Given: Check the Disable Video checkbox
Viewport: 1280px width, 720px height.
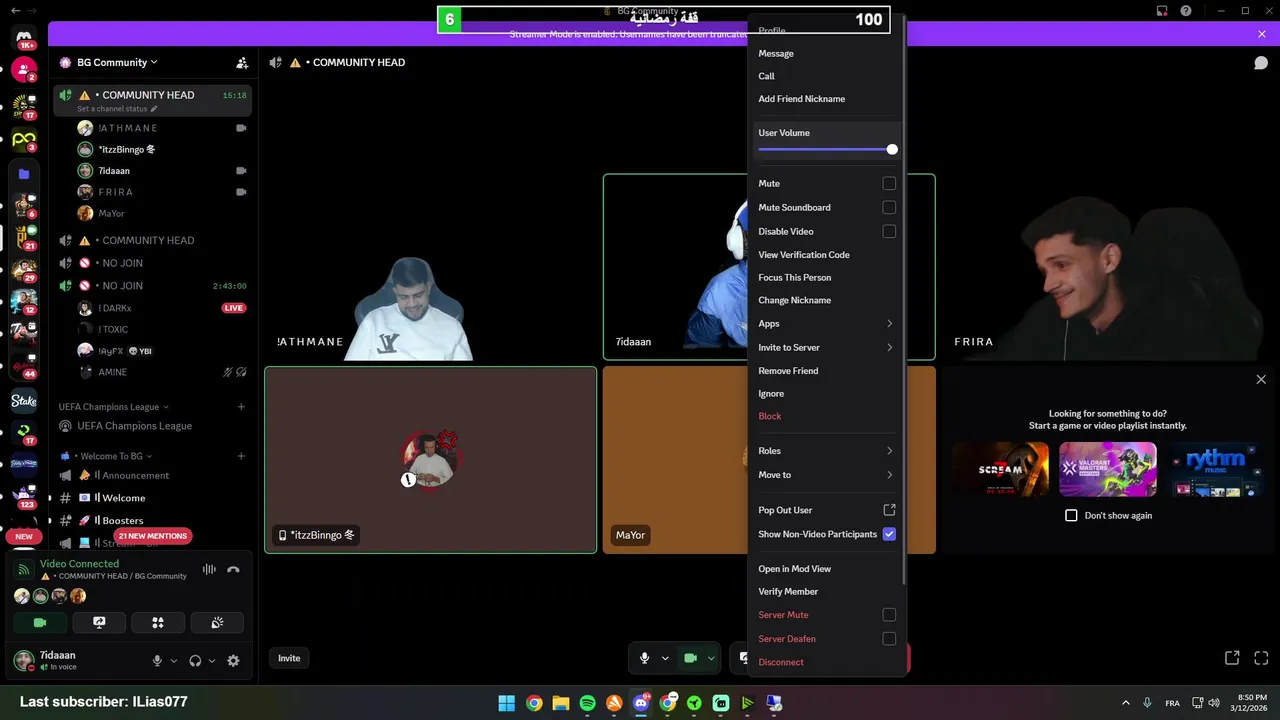Looking at the screenshot, I should [889, 231].
